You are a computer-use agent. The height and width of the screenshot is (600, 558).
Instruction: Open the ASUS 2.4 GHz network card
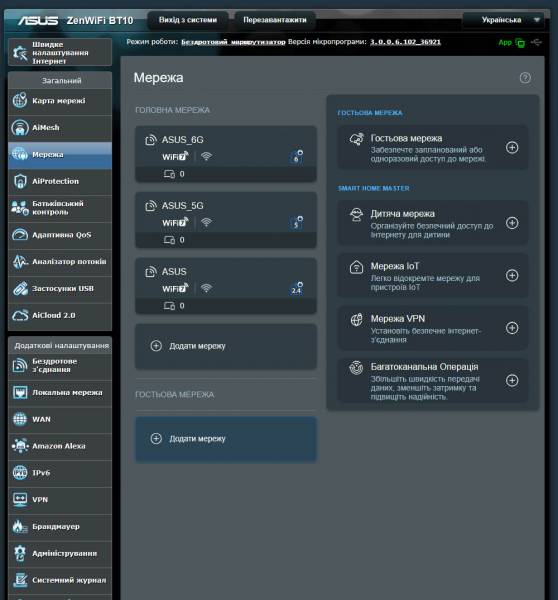click(x=226, y=286)
